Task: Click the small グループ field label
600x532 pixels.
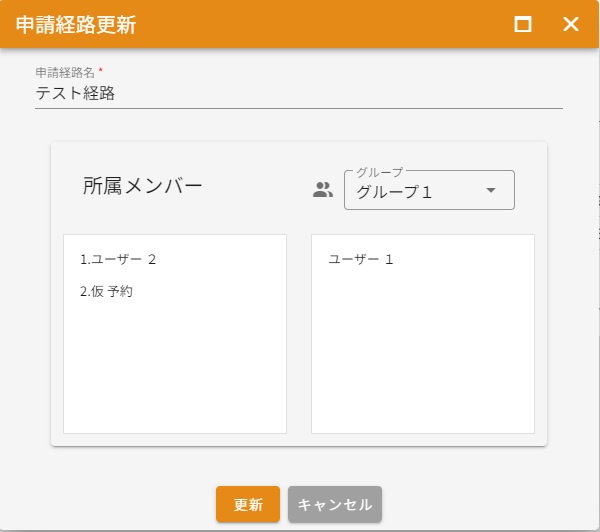Action: point(379,172)
